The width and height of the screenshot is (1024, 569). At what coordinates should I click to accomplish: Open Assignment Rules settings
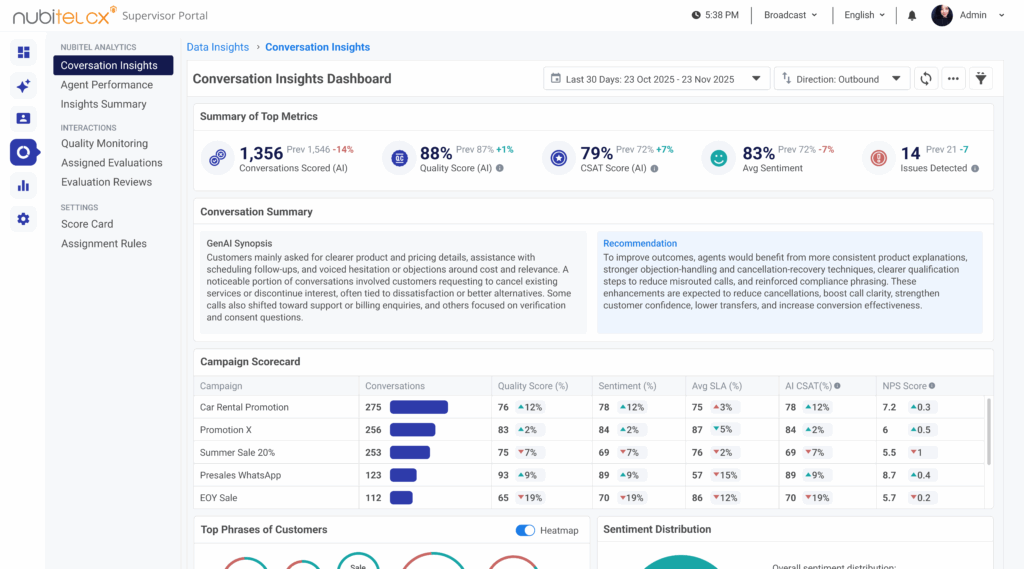104,244
